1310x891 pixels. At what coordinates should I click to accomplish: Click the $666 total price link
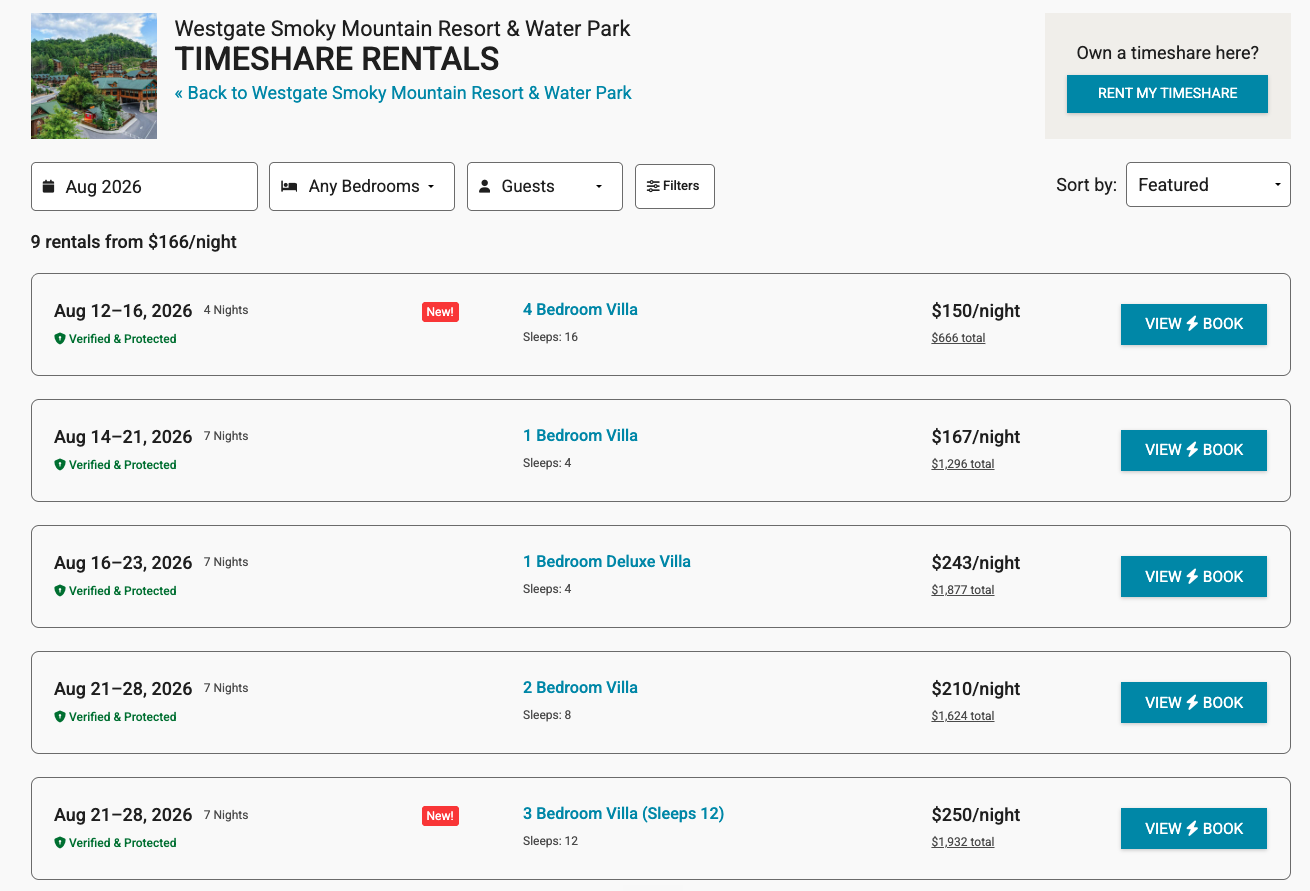[958, 338]
